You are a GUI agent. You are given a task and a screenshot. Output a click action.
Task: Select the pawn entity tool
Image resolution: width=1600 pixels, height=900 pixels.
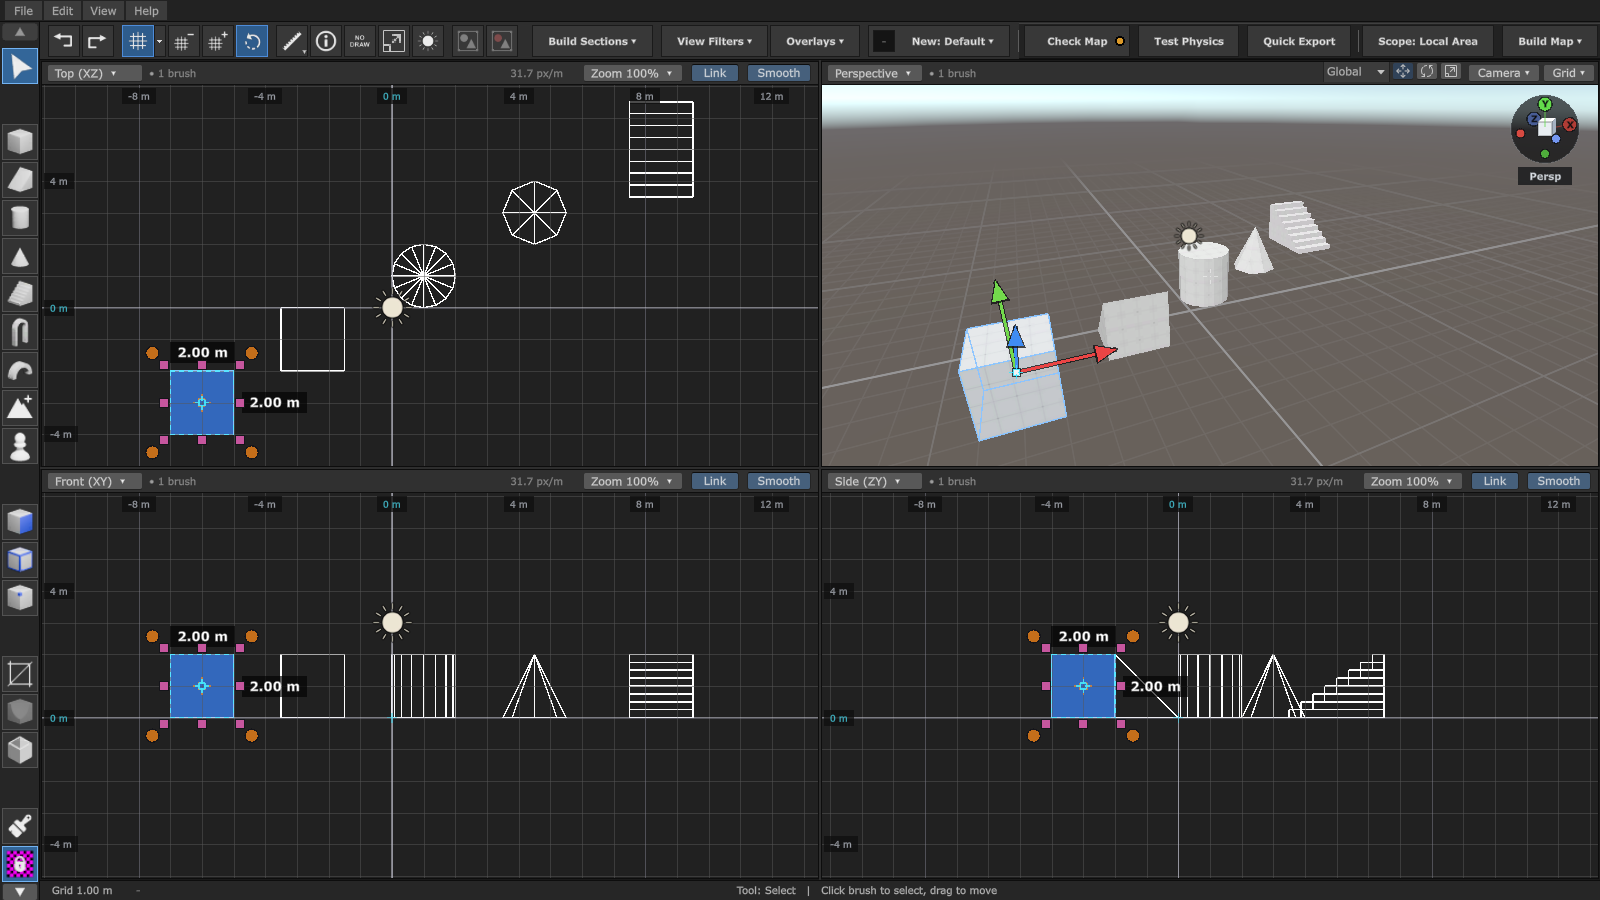point(20,446)
